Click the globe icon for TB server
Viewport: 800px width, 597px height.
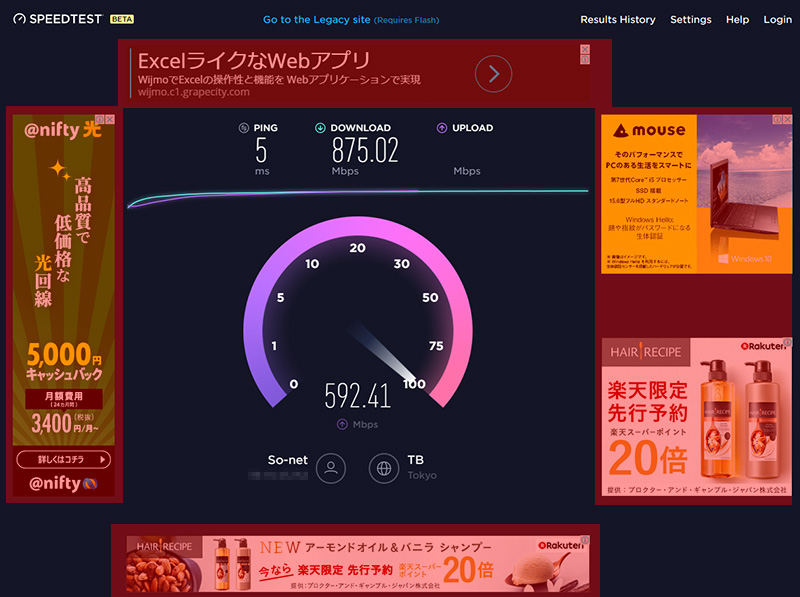pos(384,467)
